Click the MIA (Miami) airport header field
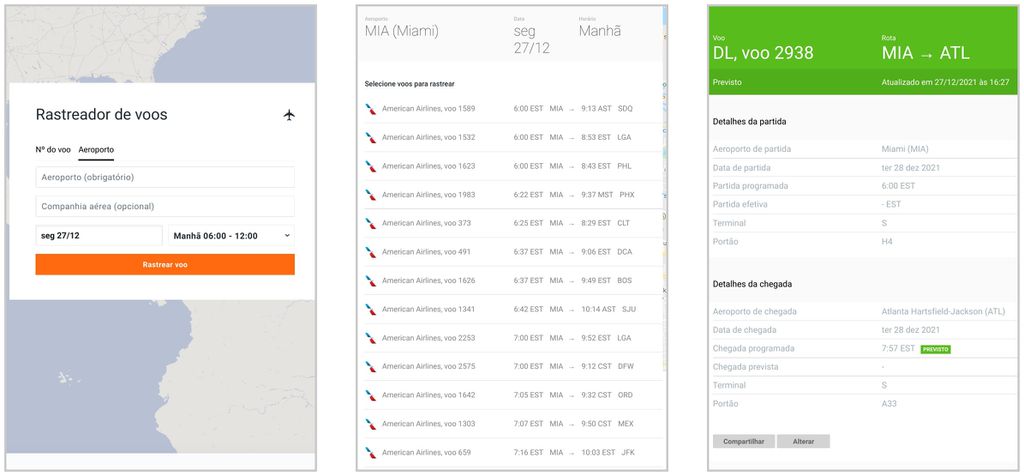Screen dimensions: 1024x476 pos(402,31)
